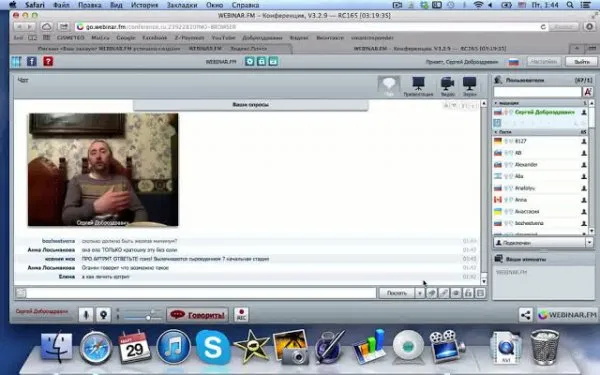Start recording with the REC button
The image size is (600, 375).
coord(241,315)
